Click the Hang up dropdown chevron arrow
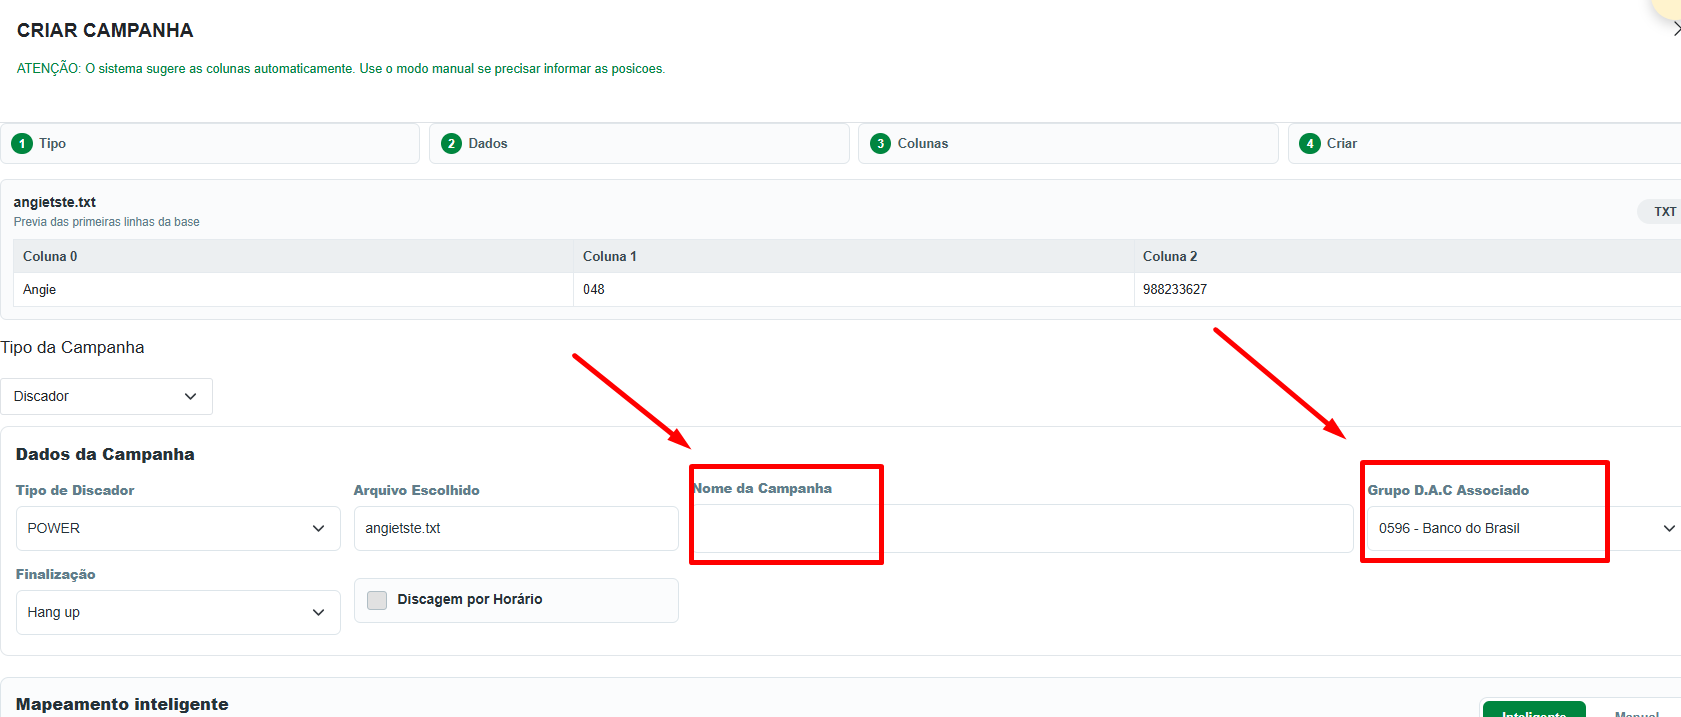1681x717 pixels. click(318, 613)
